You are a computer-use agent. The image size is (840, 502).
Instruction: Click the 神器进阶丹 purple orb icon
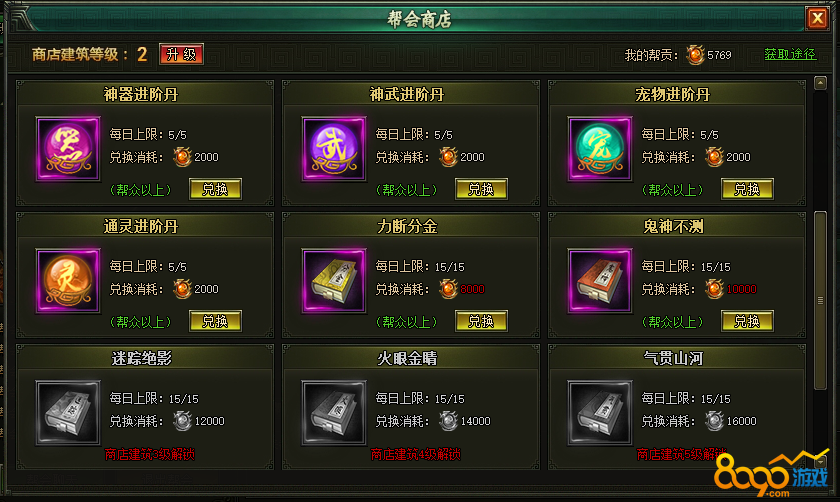point(68,149)
